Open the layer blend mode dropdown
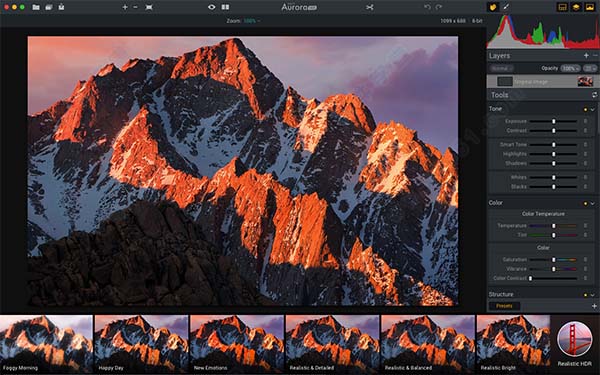This screenshot has height=375, width=600. [x=501, y=68]
